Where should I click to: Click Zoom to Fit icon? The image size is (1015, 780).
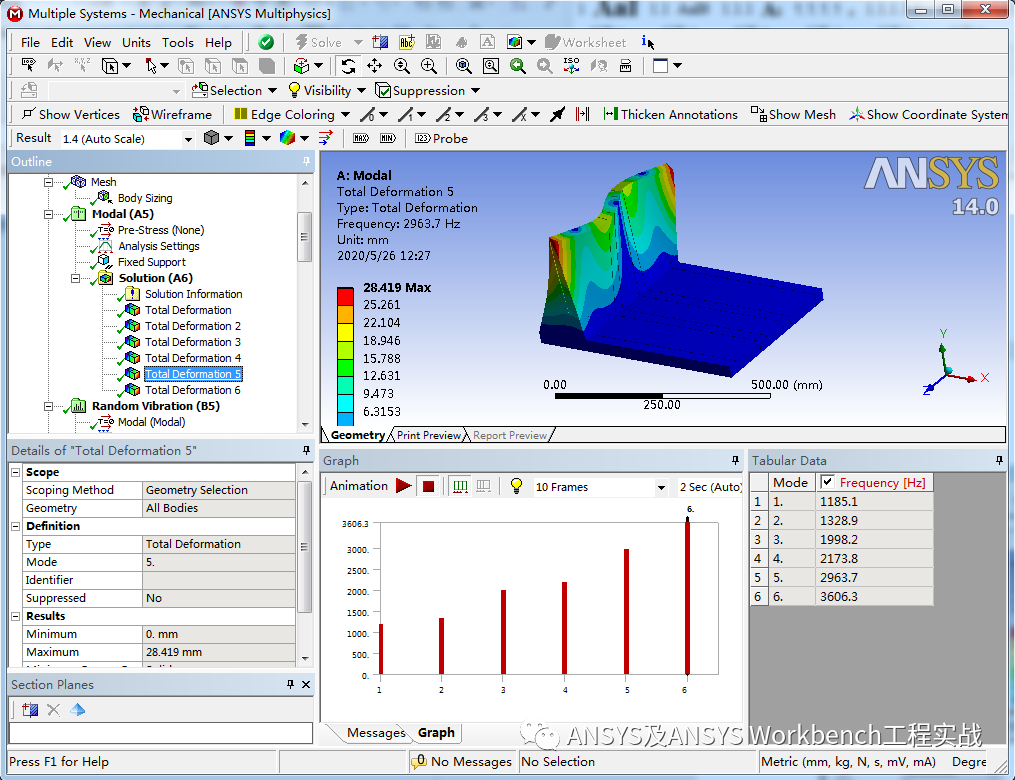463,66
